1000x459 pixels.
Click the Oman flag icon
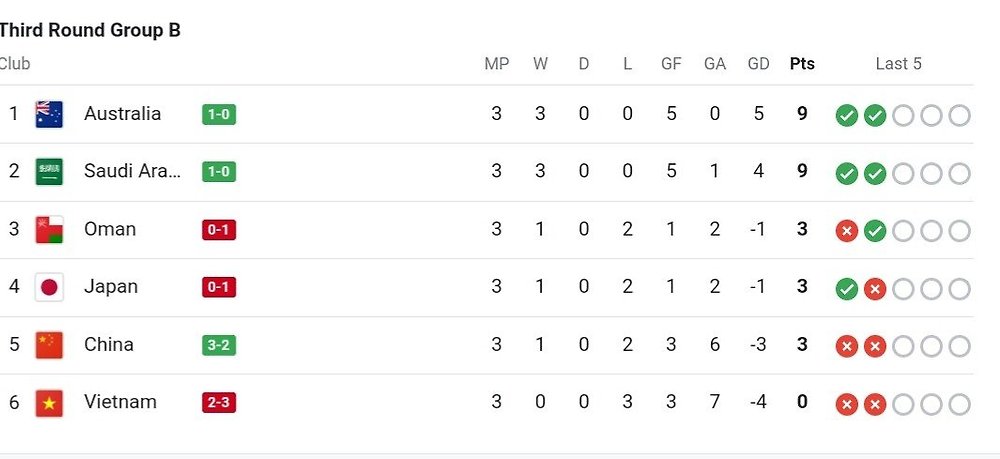(x=49, y=230)
